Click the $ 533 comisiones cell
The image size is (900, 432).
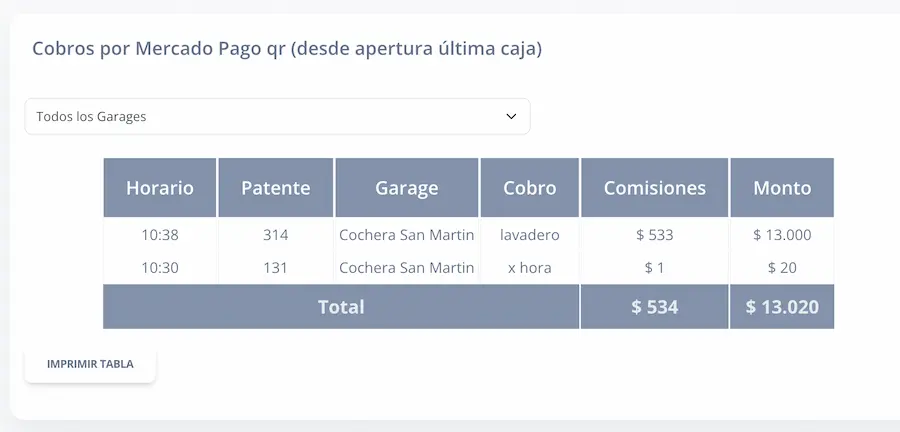point(655,236)
